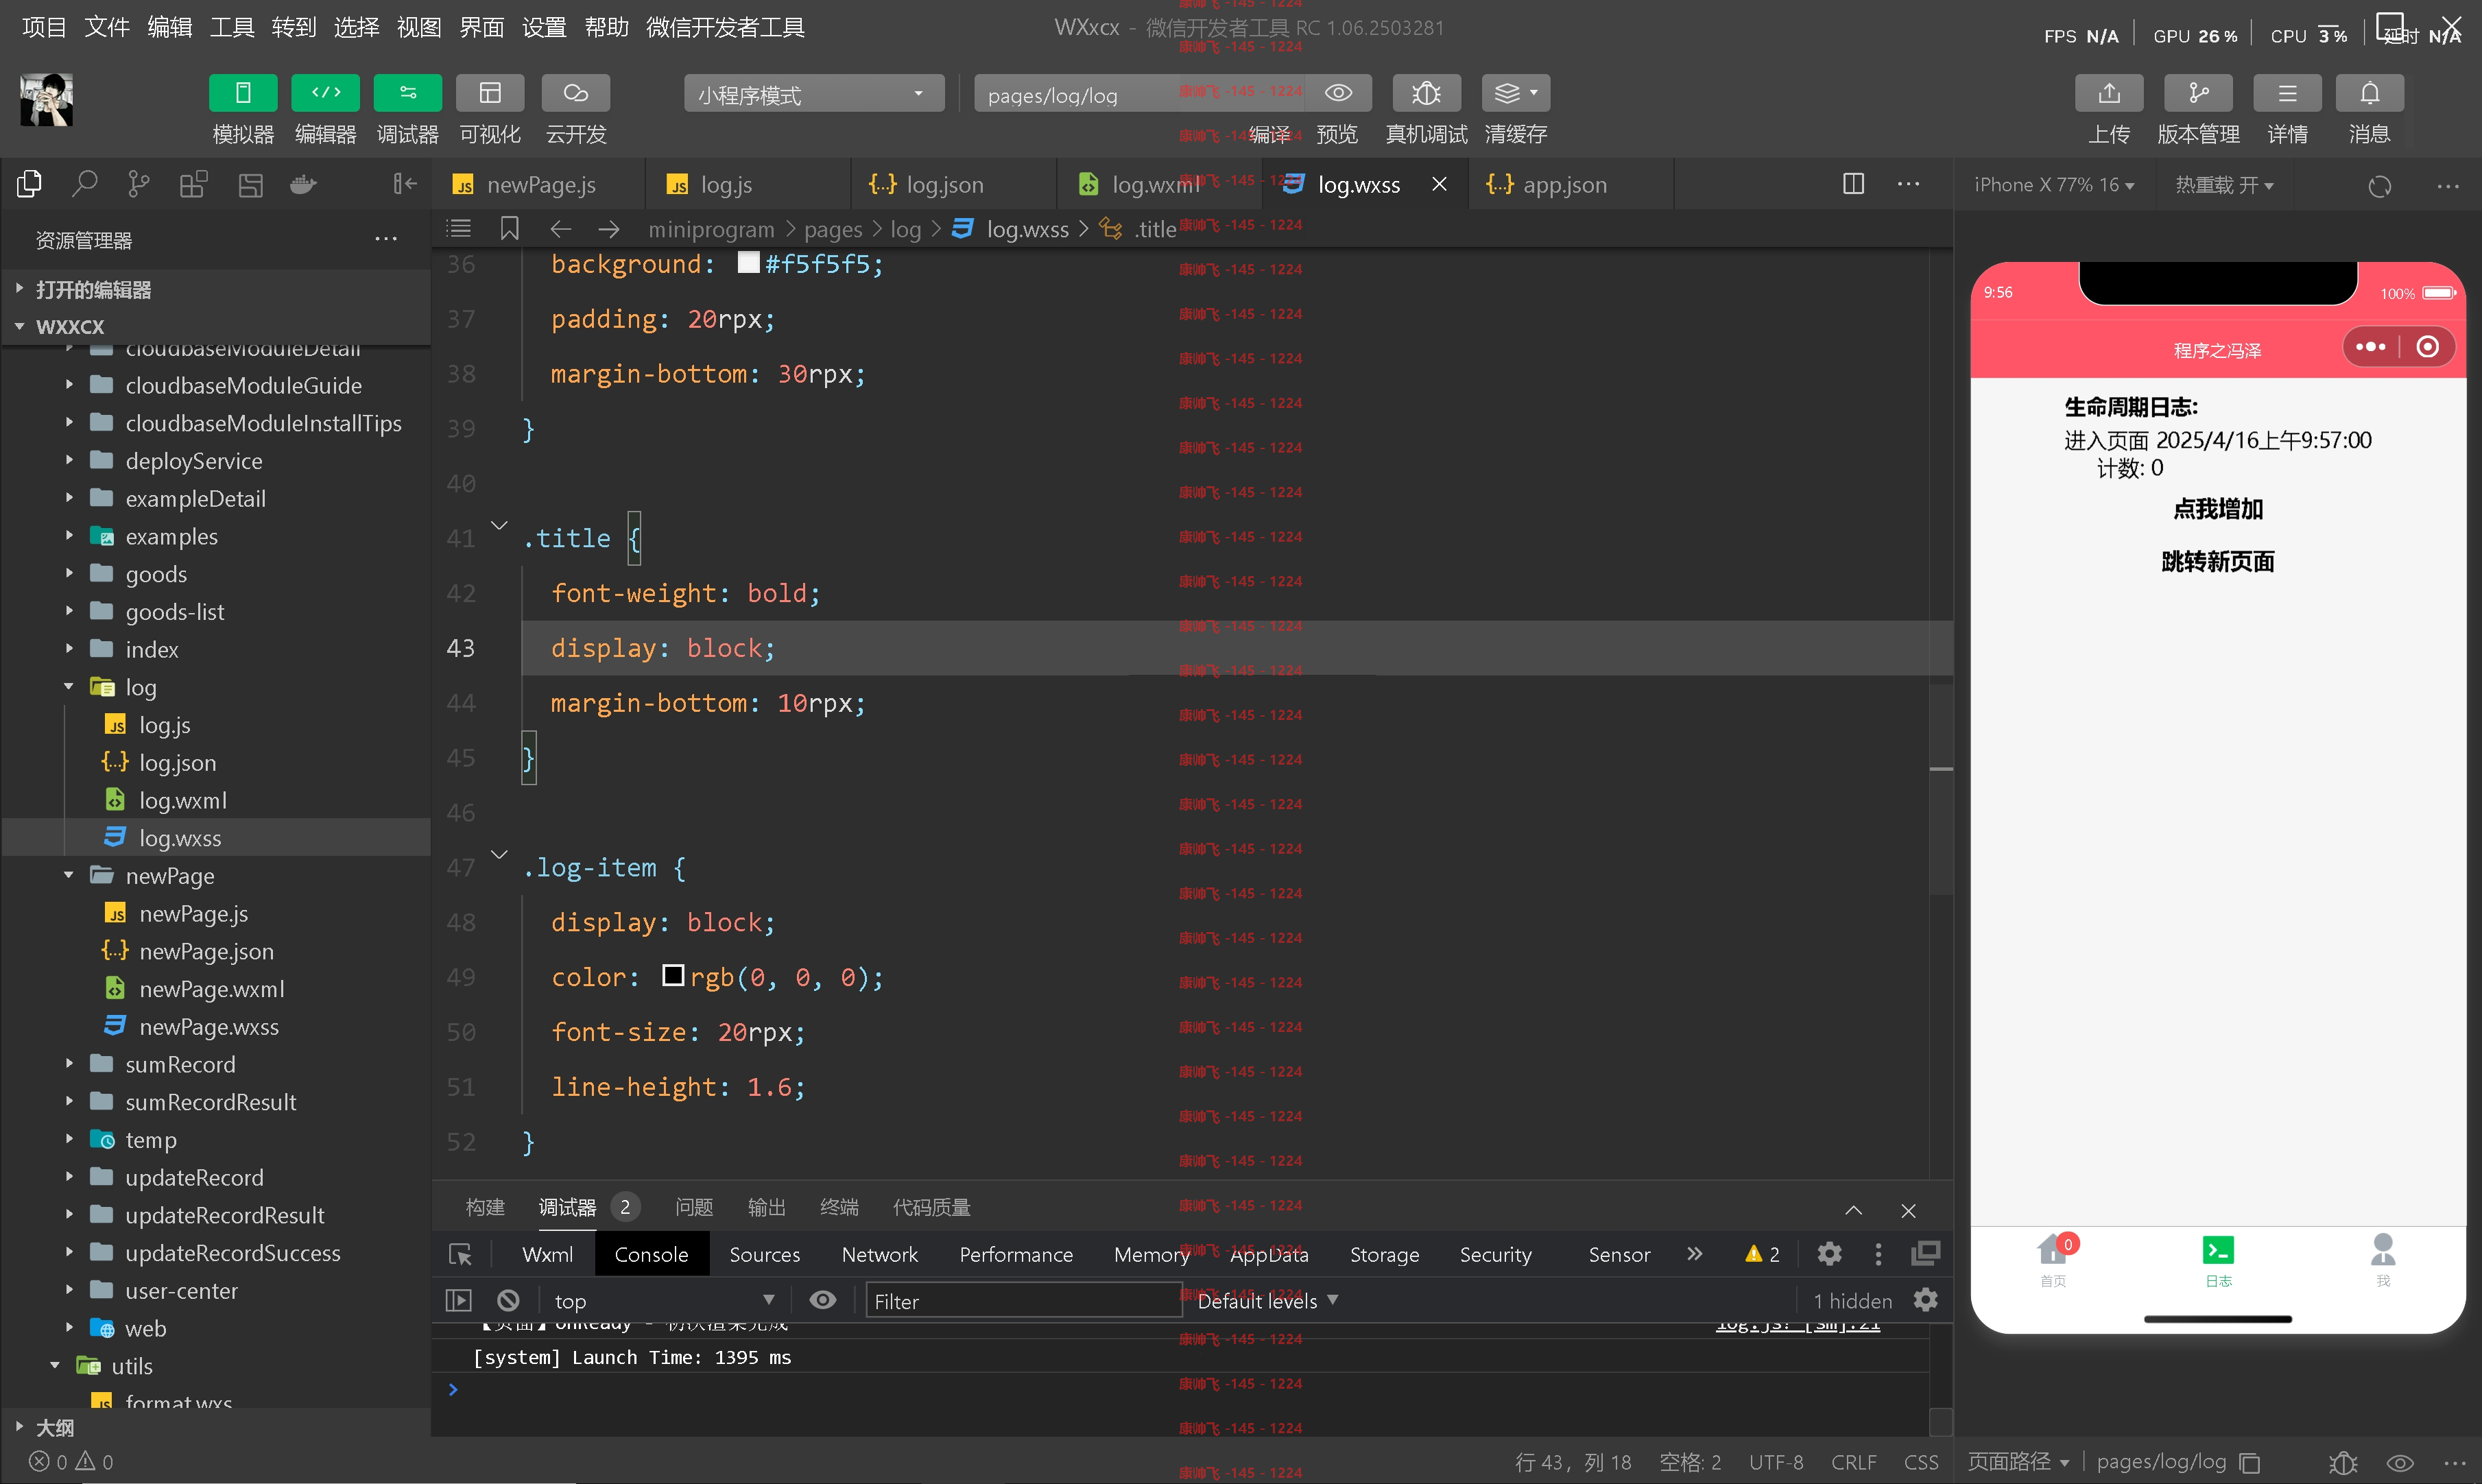Tap 点我增加 in the simulator
Screen dimensions: 2482x1484
tap(2217, 509)
